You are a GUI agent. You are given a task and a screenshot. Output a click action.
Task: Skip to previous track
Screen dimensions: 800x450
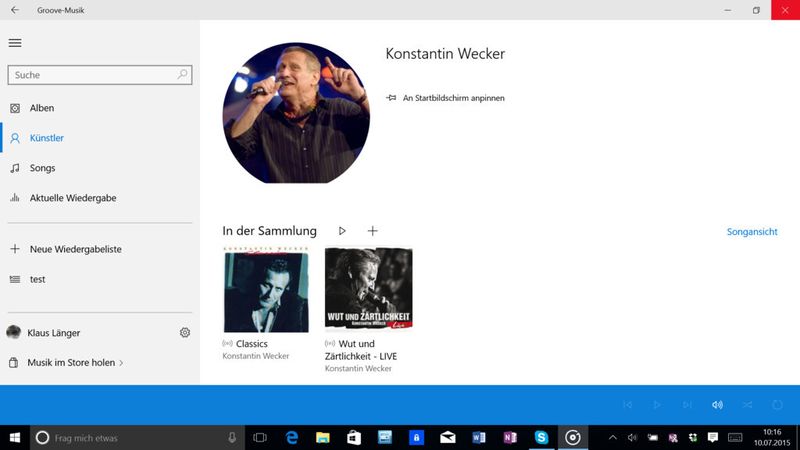point(627,405)
